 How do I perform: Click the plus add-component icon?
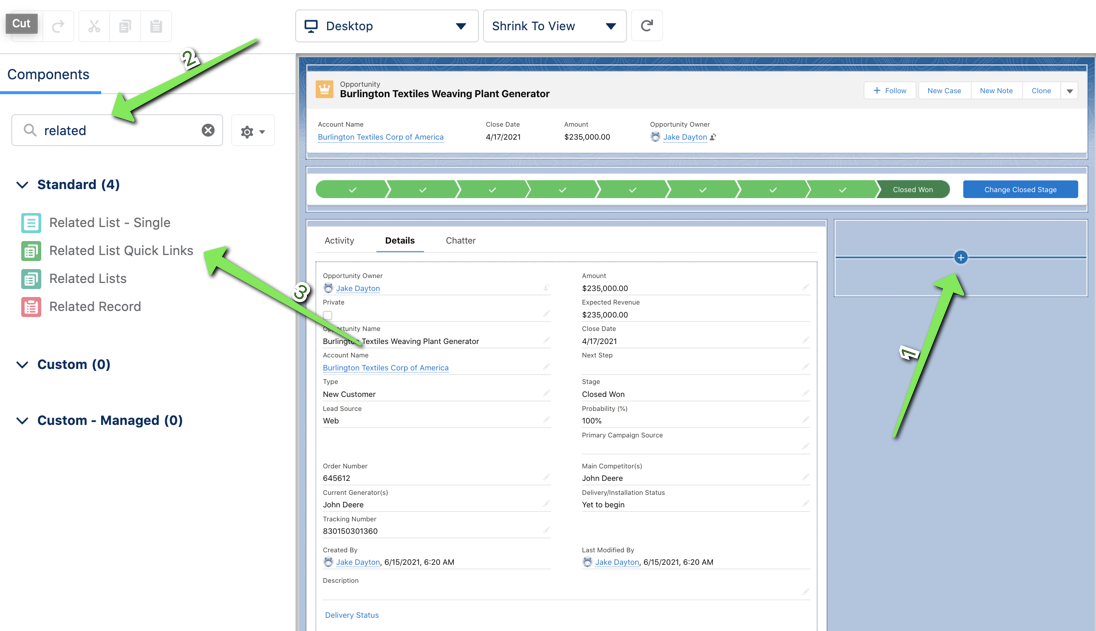click(x=960, y=257)
